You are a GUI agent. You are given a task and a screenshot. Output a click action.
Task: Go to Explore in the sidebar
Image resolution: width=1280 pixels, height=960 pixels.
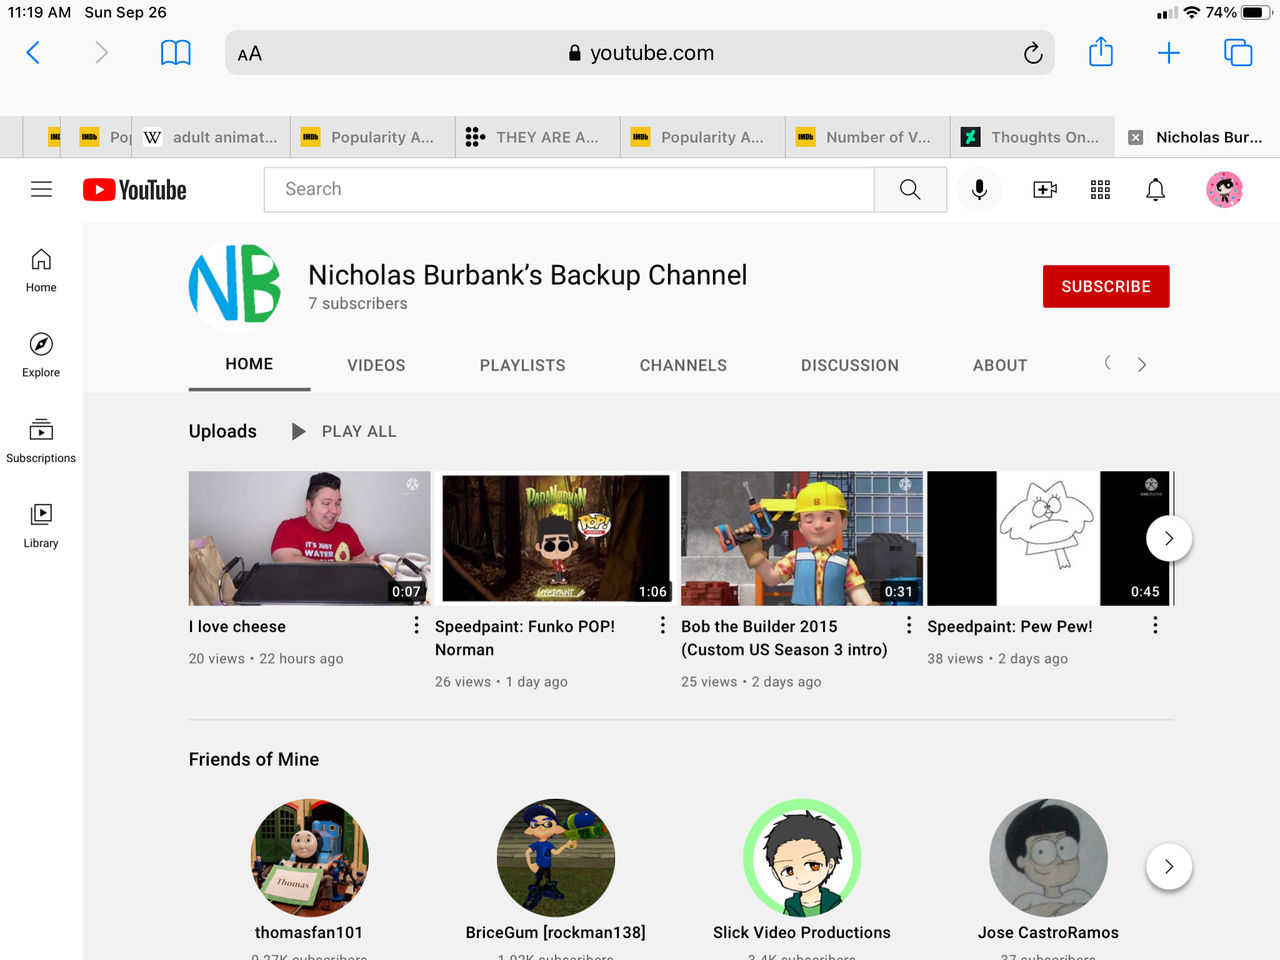tap(41, 355)
